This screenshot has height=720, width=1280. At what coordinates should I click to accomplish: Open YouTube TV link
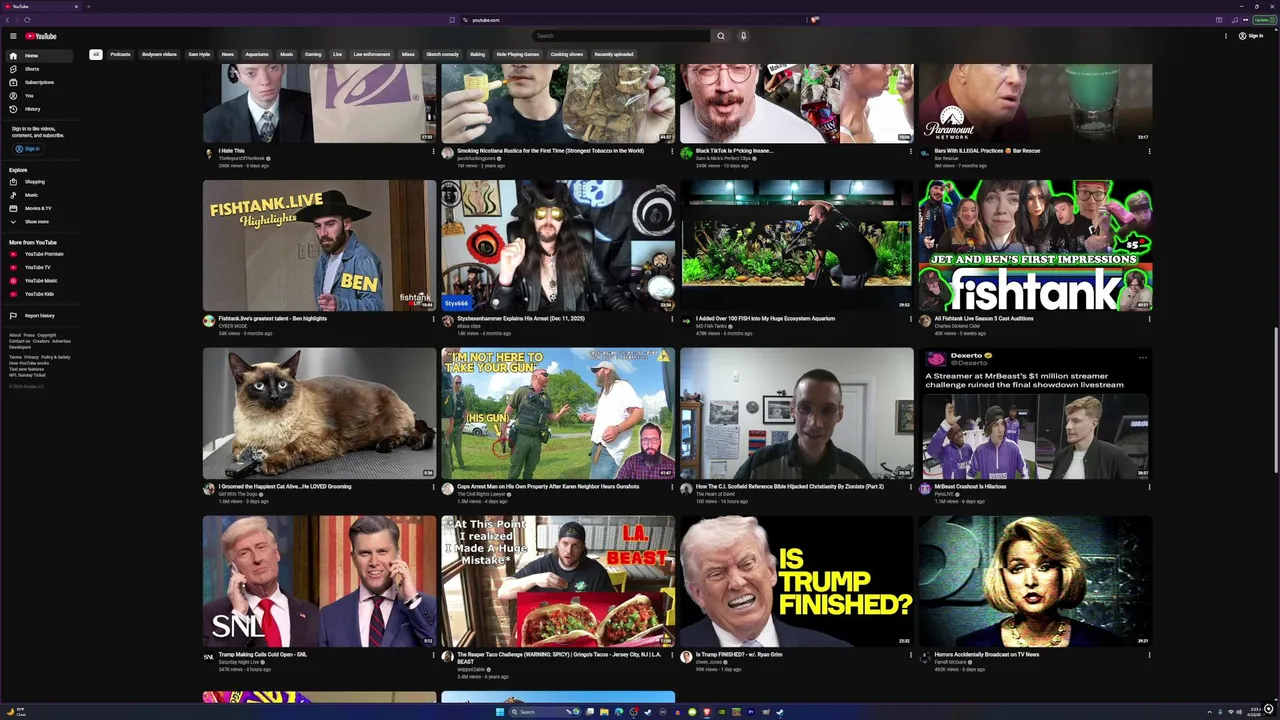[38, 267]
